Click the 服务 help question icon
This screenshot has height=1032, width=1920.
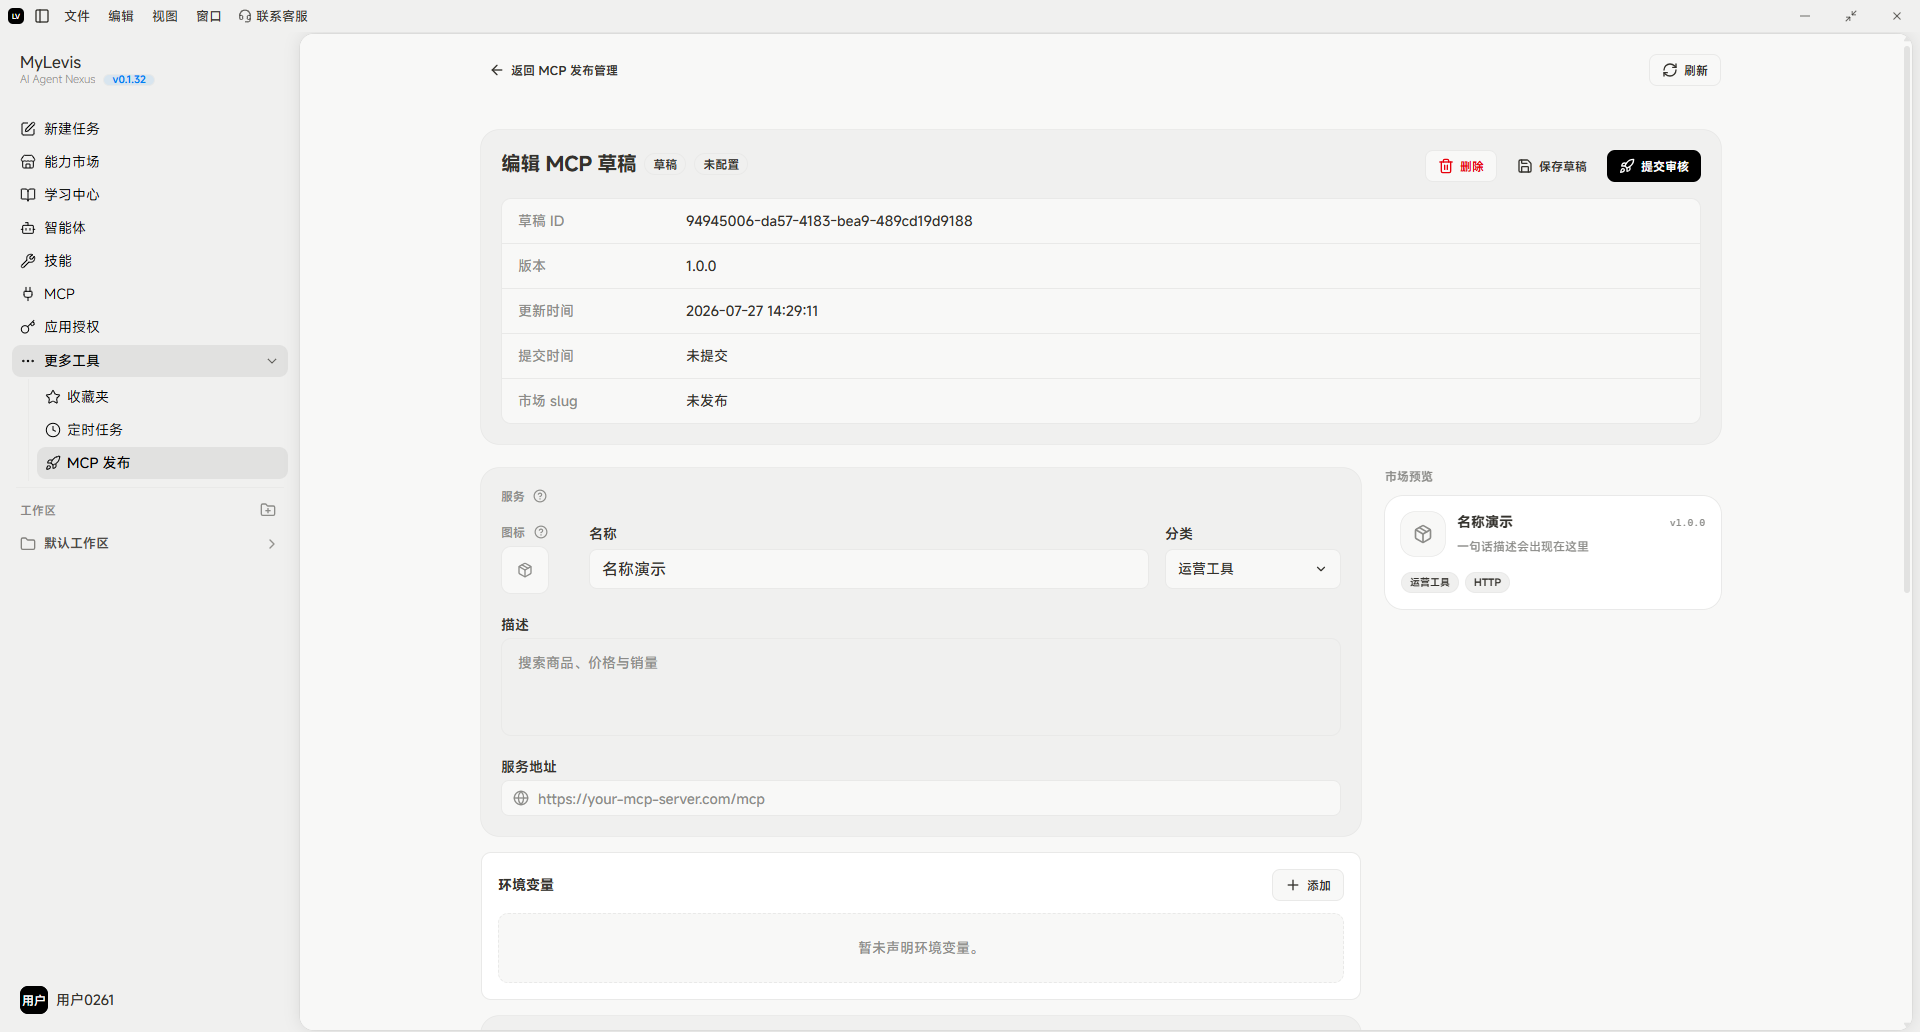(x=540, y=497)
